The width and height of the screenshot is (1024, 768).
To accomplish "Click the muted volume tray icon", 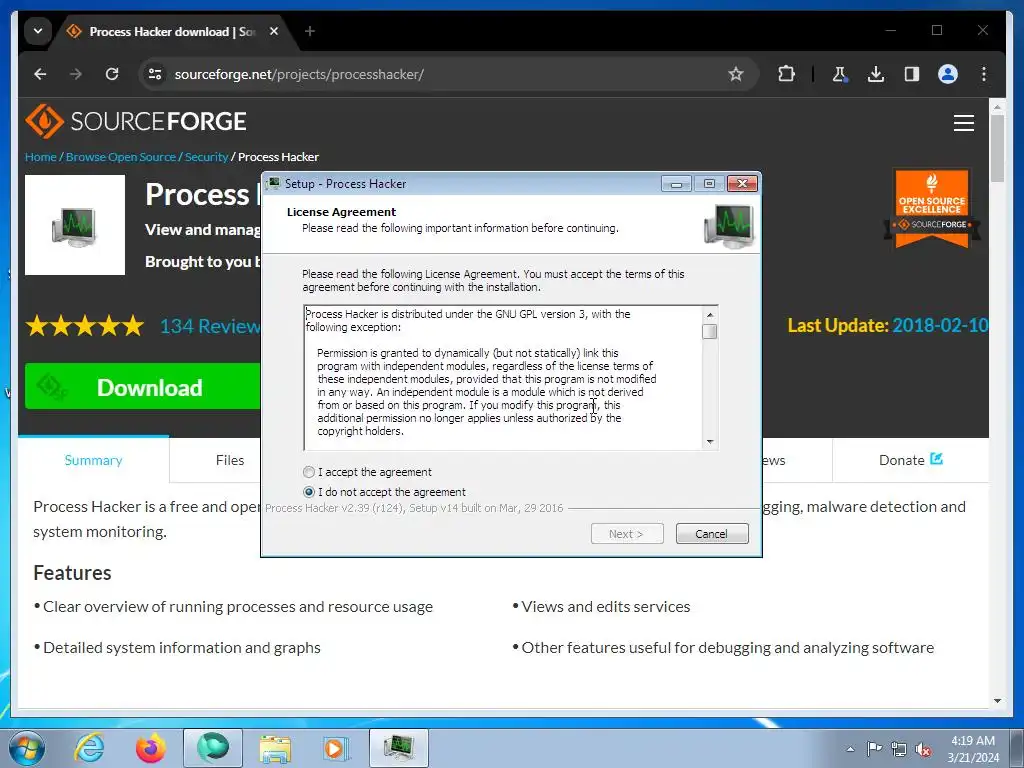I will click(x=923, y=749).
